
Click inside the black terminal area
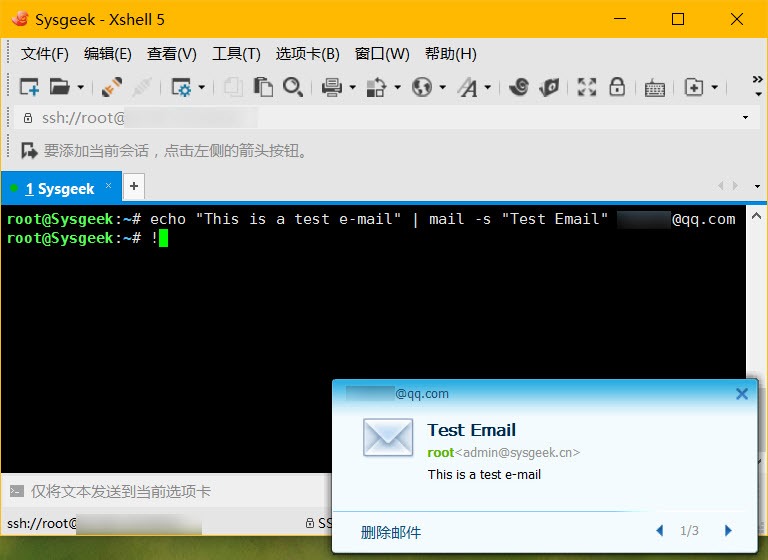point(372,338)
